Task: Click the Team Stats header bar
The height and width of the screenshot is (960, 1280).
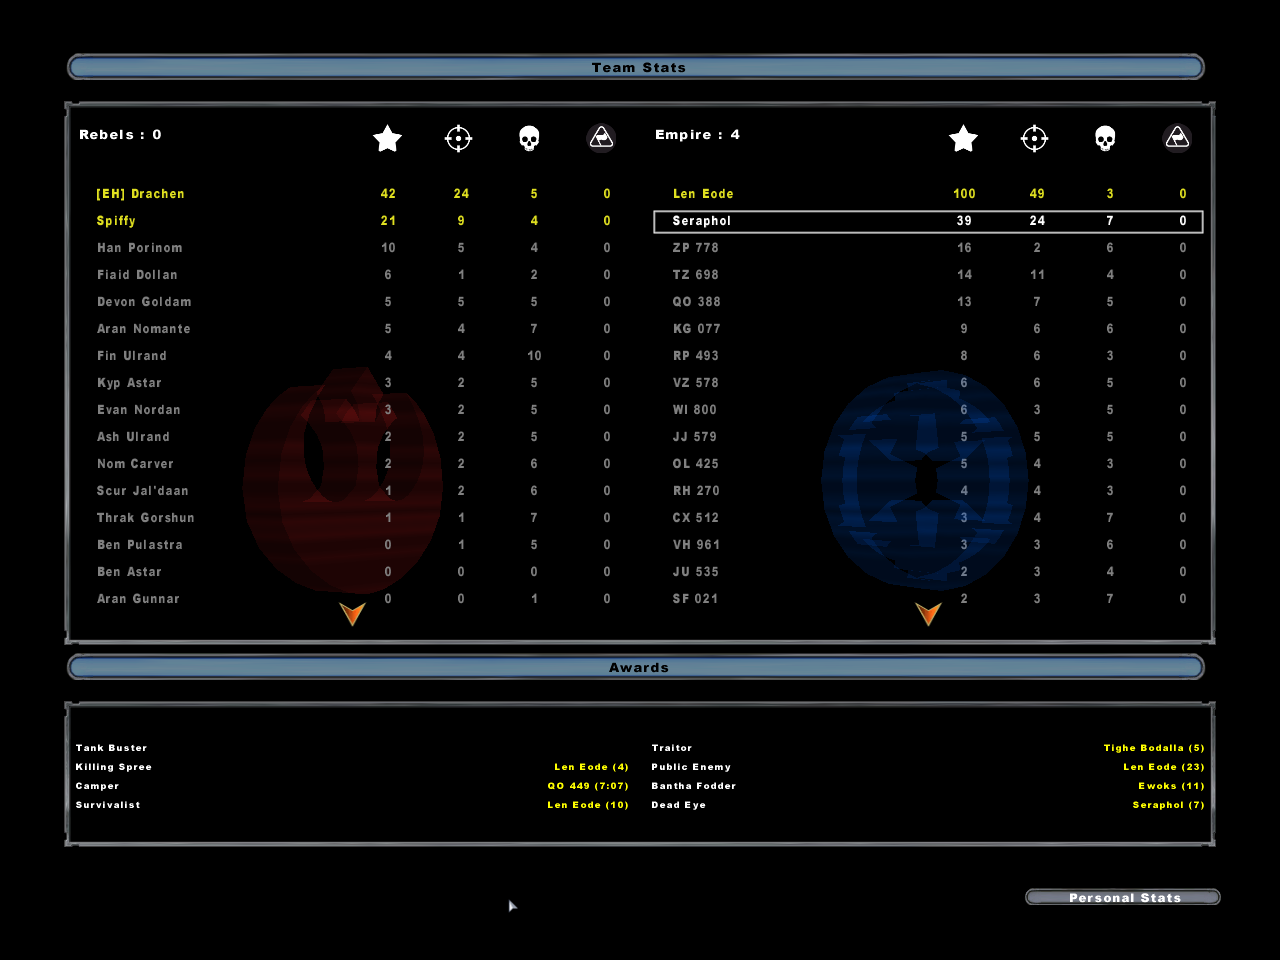Action: [x=636, y=67]
